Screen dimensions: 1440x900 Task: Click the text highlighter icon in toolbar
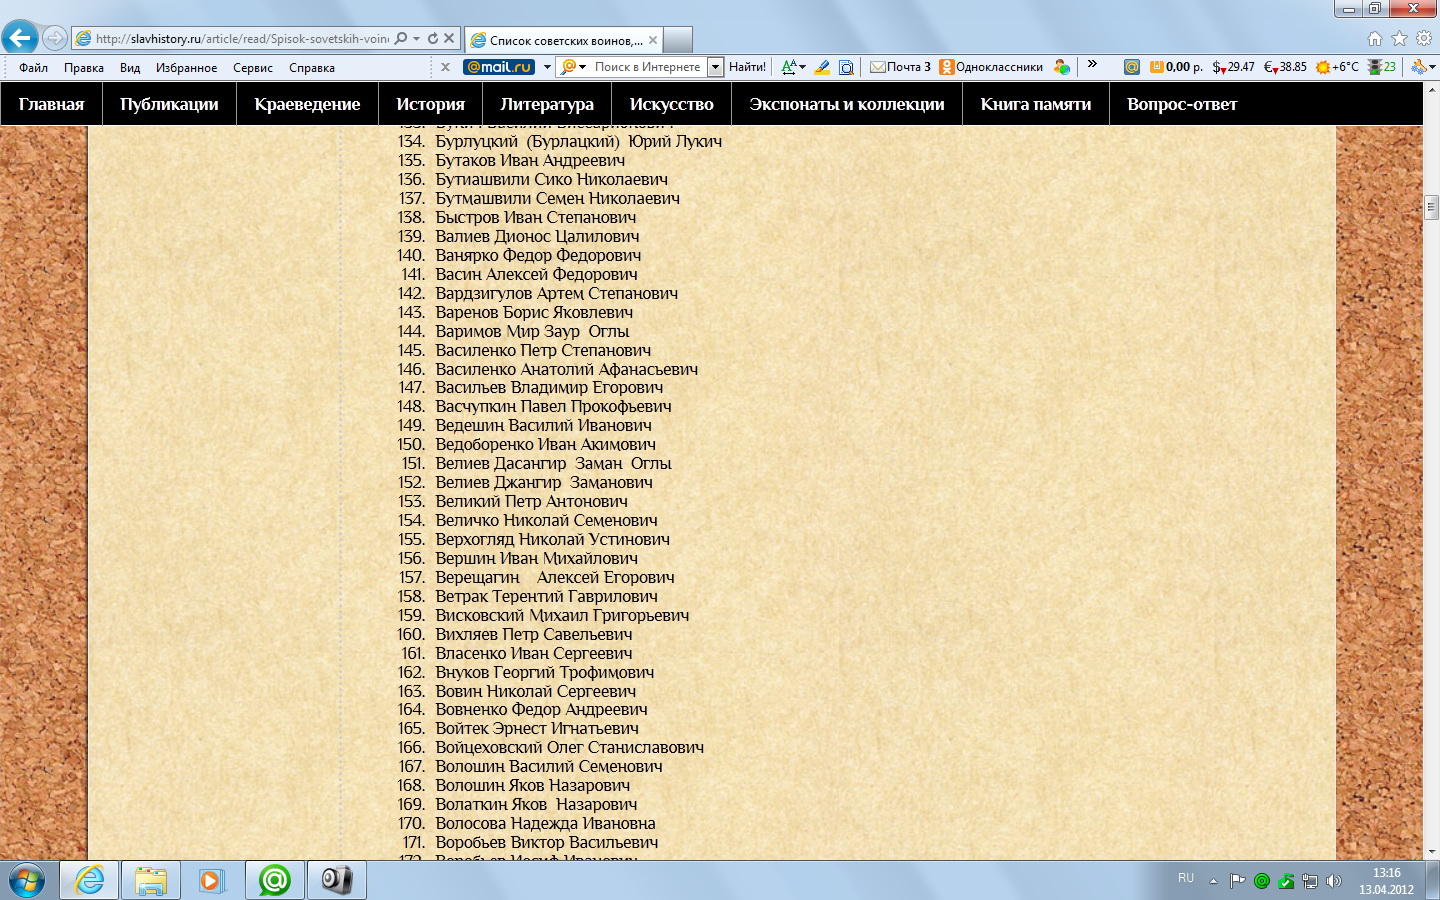(x=822, y=67)
